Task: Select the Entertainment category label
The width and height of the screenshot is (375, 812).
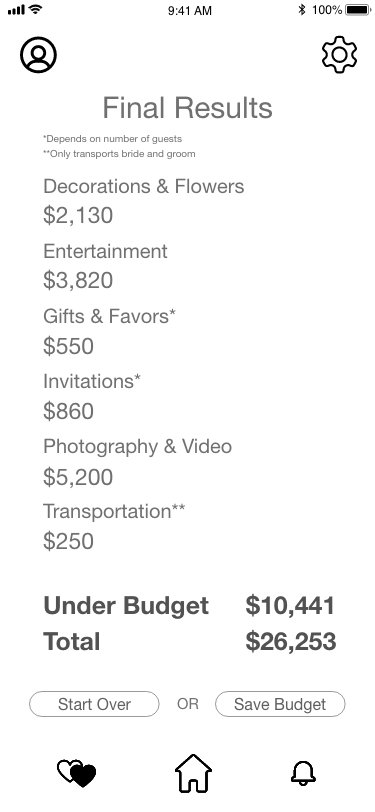Action: click(x=105, y=251)
